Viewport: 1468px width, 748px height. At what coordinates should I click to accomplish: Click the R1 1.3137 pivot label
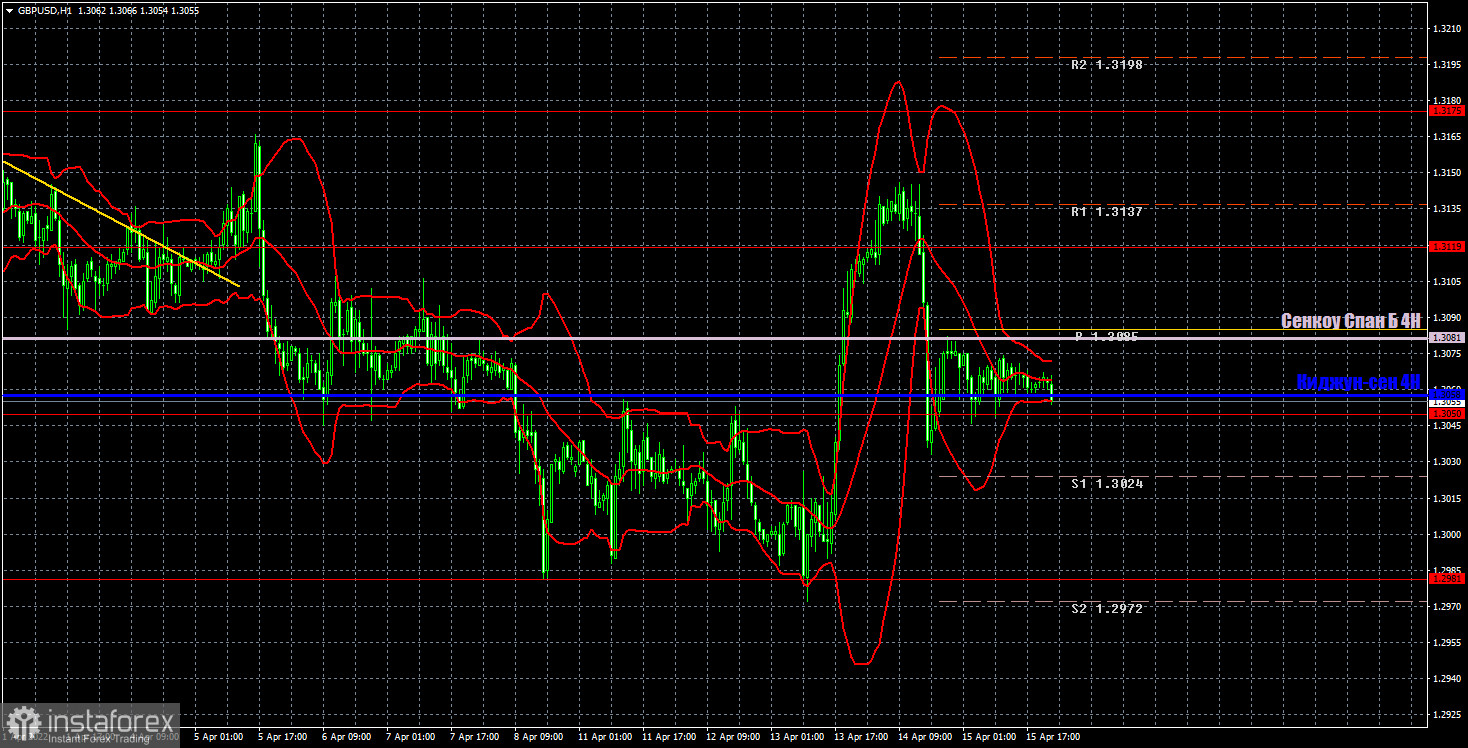coord(1106,212)
